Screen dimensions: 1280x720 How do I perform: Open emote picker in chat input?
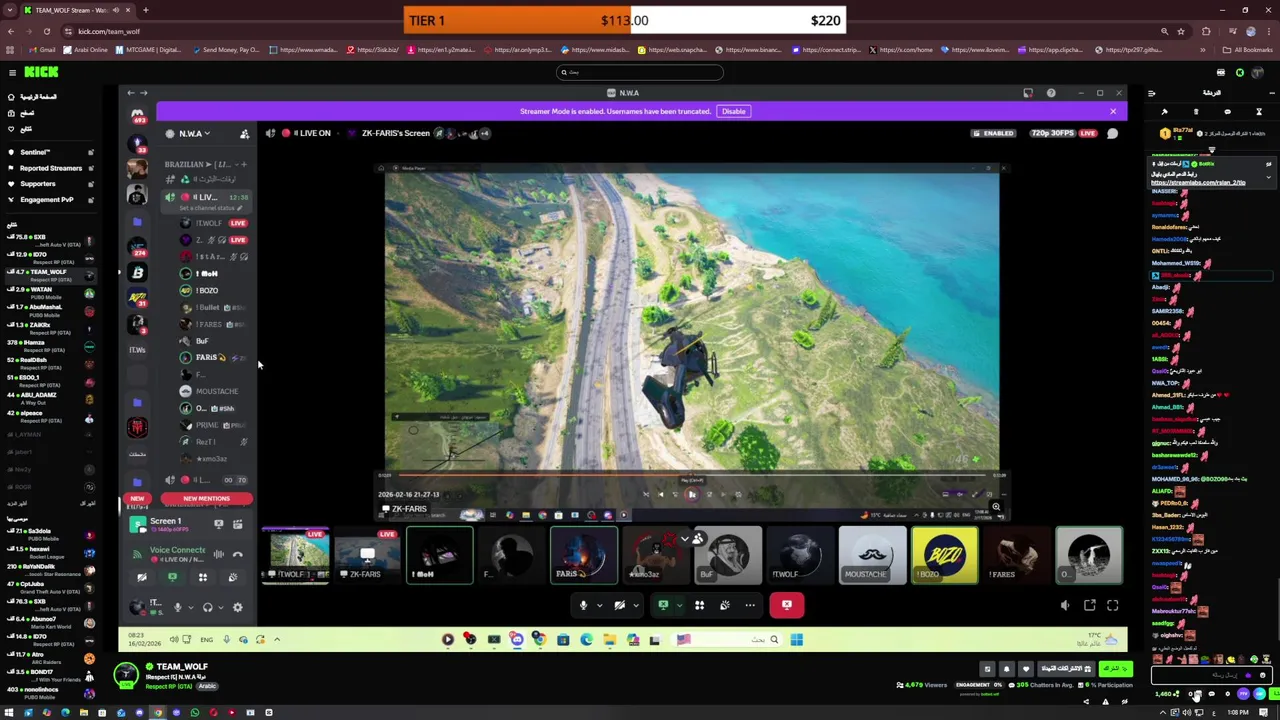pos(1262,676)
